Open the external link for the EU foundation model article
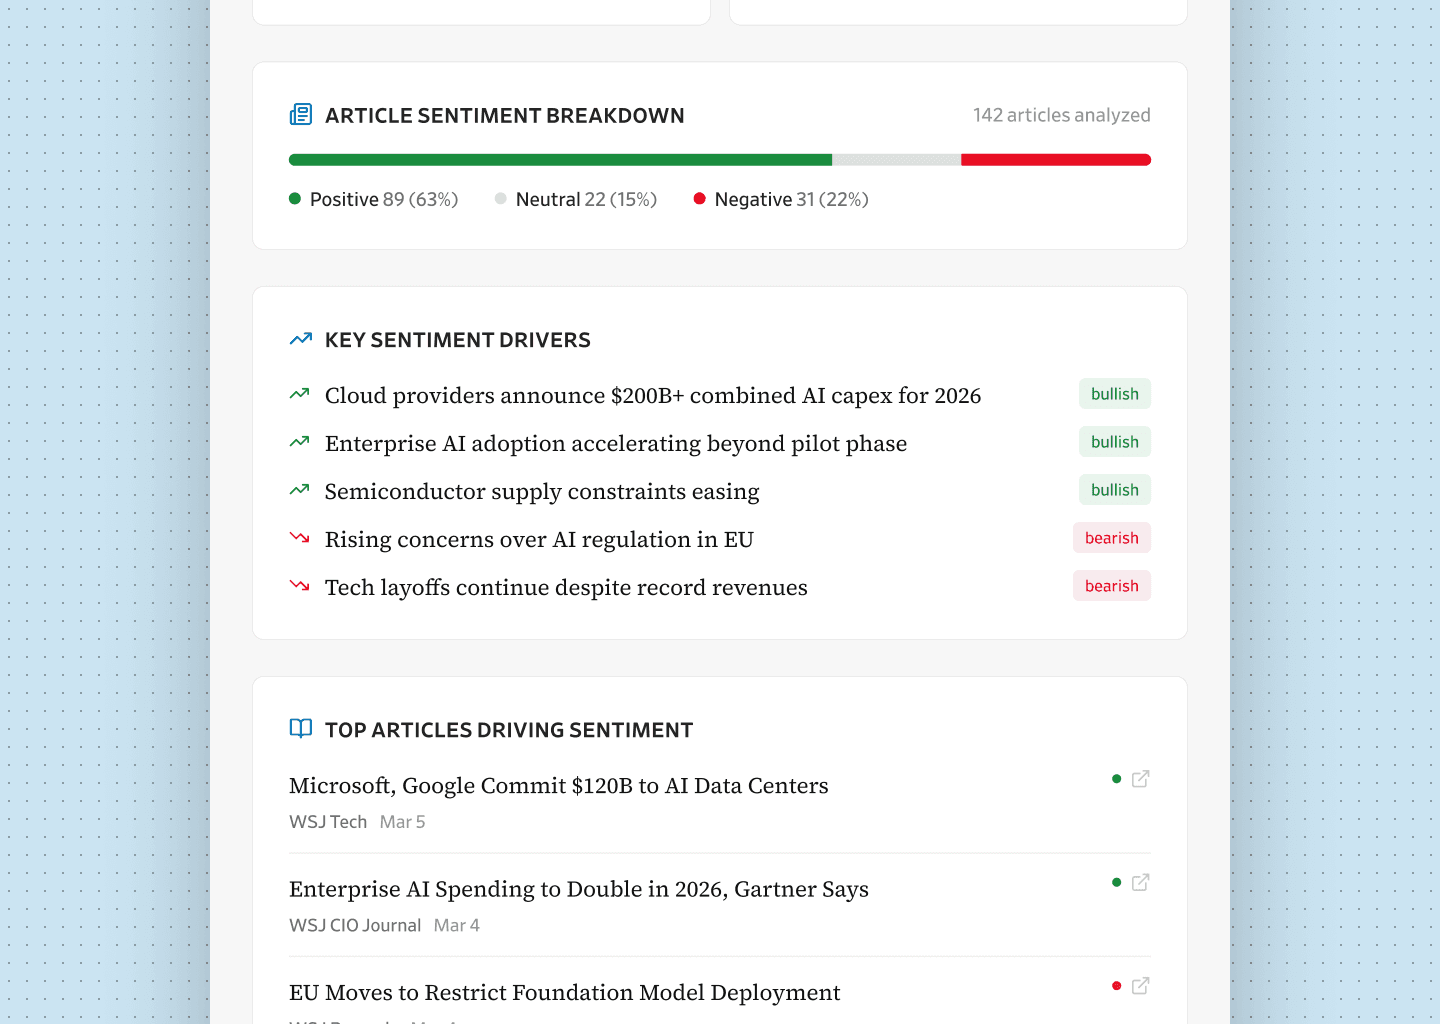The width and height of the screenshot is (1440, 1024). click(x=1141, y=985)
